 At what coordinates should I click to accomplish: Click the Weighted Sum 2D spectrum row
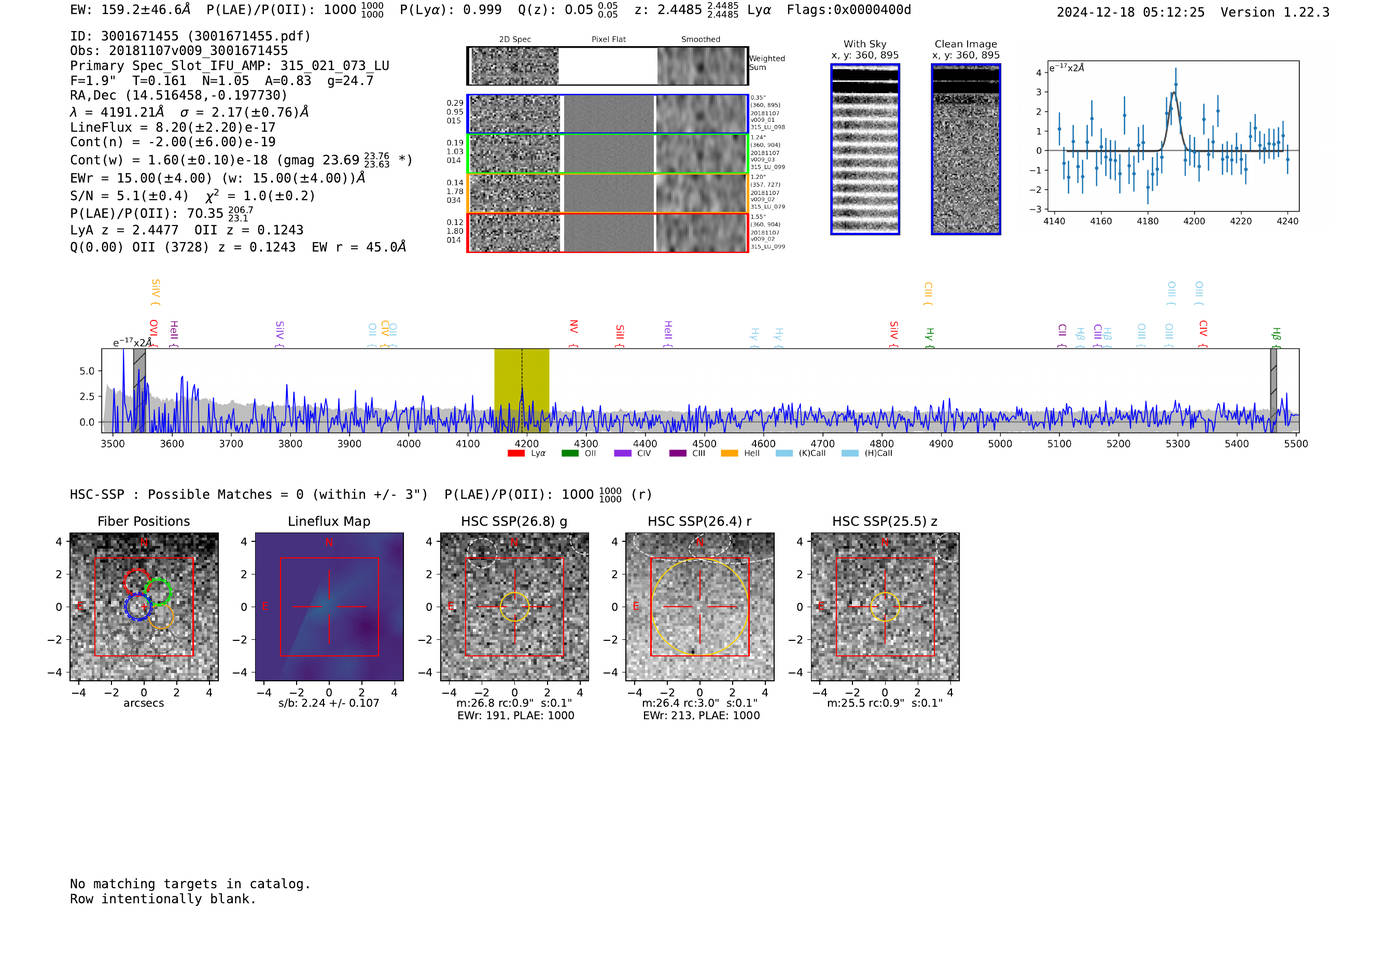tap(608, 66)
